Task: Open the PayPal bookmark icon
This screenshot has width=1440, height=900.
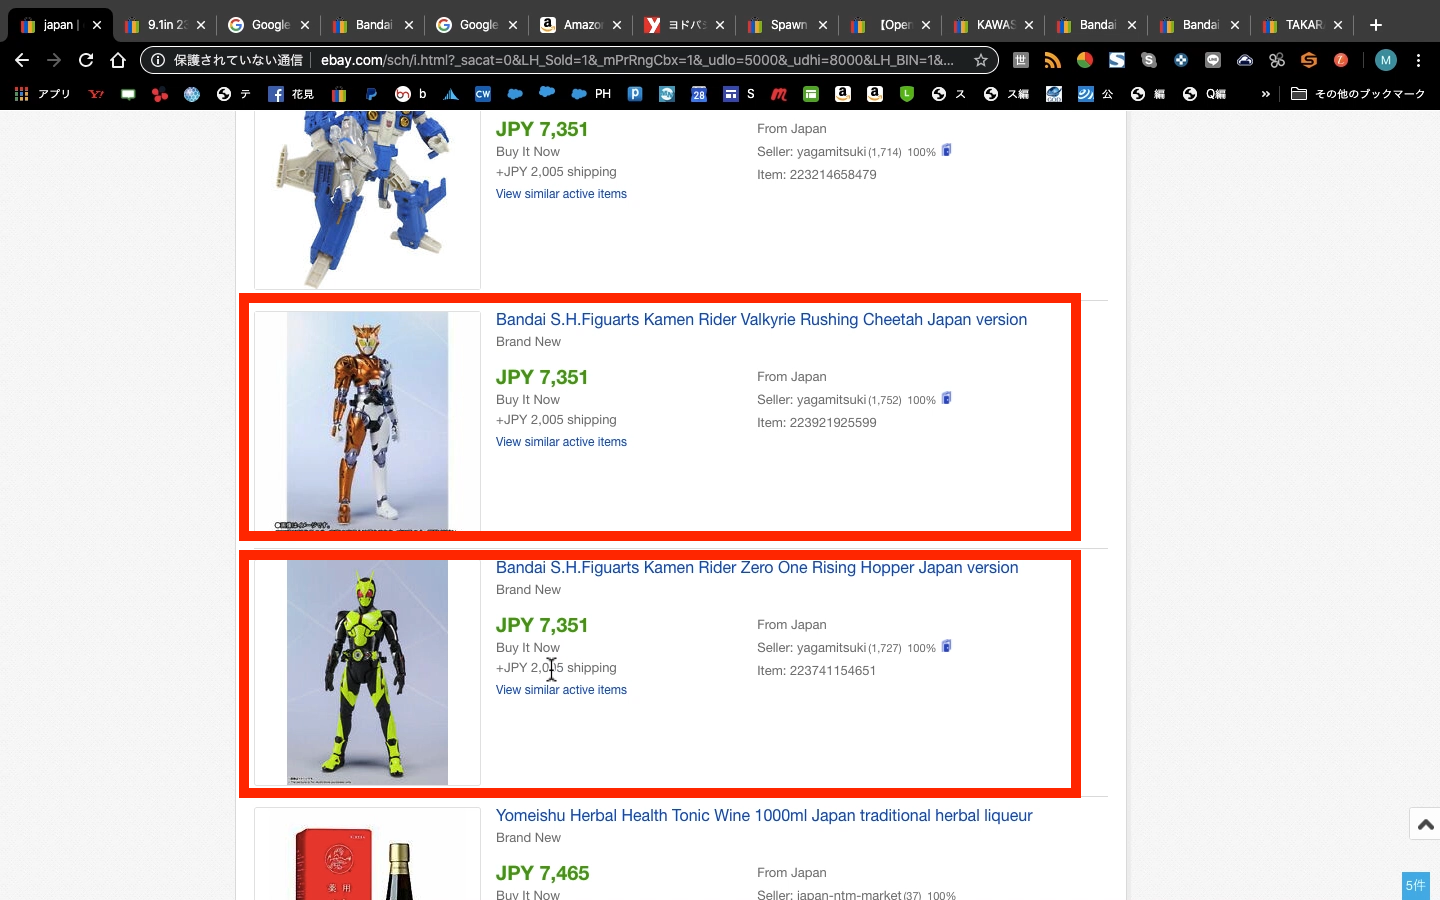Action: pos(371,94)
